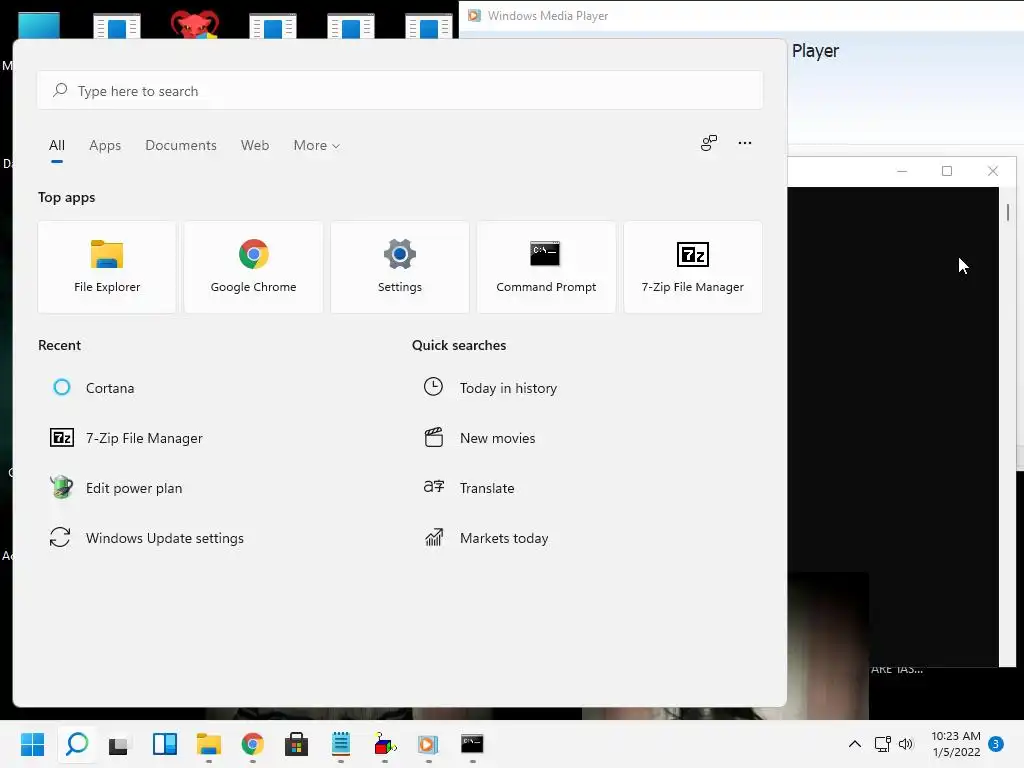Open colored blocks app on taskbar
Screen dimensions: 1024x768
(385, 744)
